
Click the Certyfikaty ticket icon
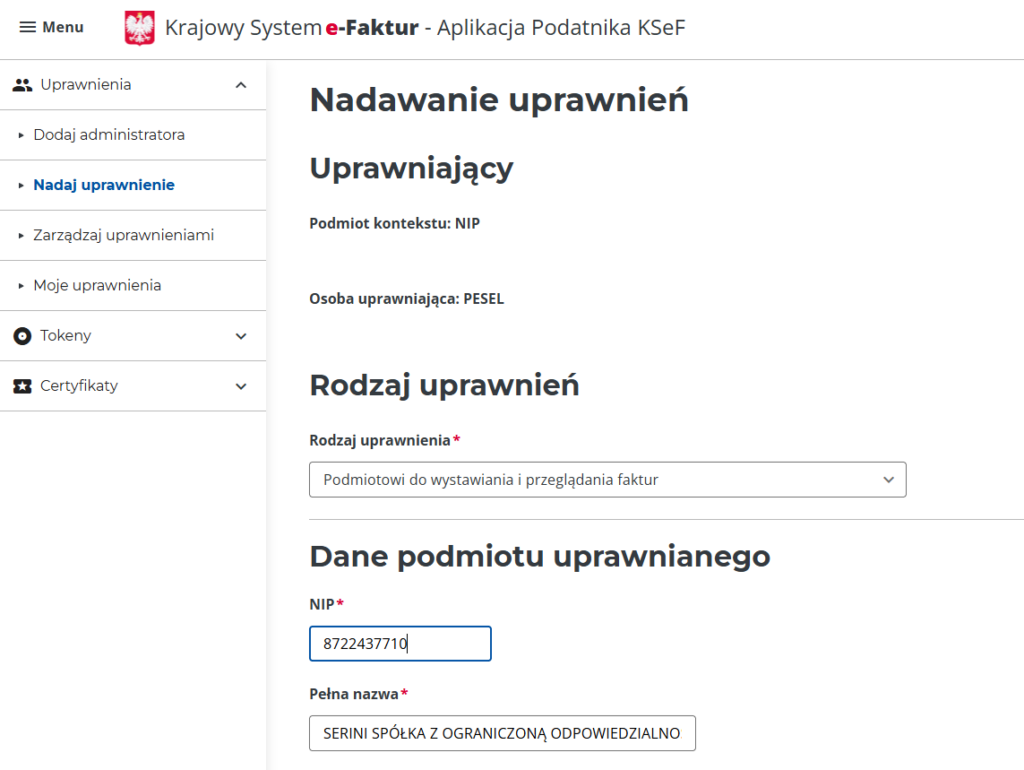(x=22, y=386)
